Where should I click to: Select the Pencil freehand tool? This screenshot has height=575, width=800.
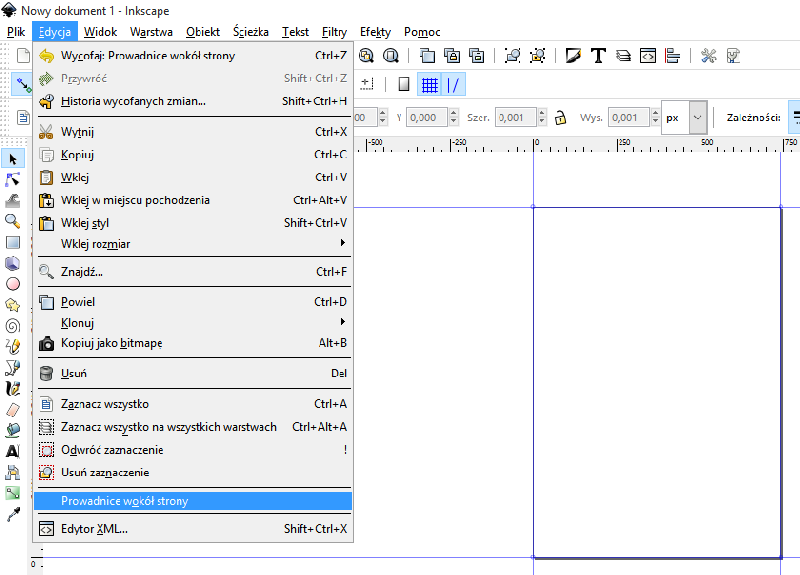(13, 347)
